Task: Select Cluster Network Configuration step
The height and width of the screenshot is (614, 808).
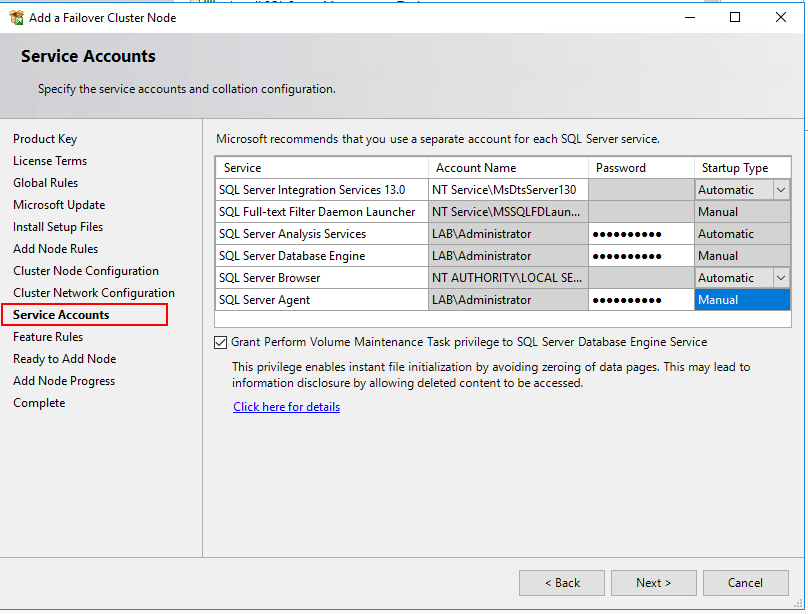Action: pyautogui.click(x=94, y=293)
